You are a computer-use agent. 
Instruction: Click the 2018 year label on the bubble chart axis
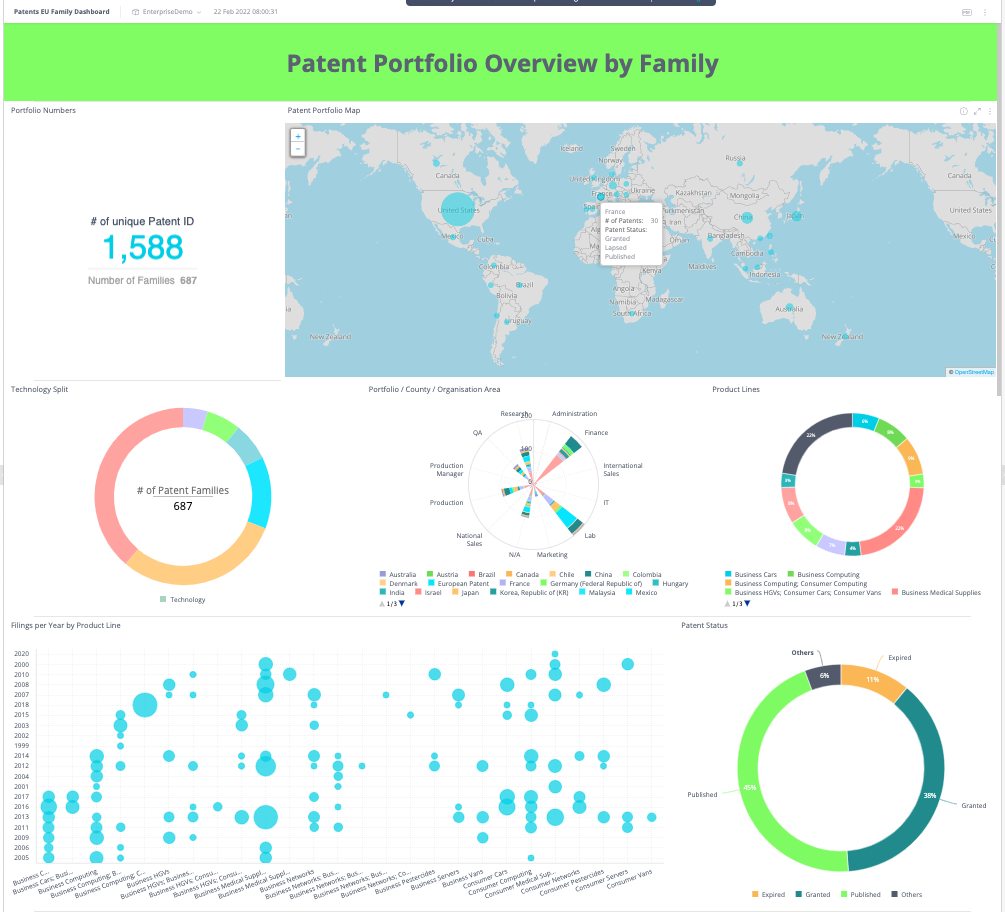[21, 704]
